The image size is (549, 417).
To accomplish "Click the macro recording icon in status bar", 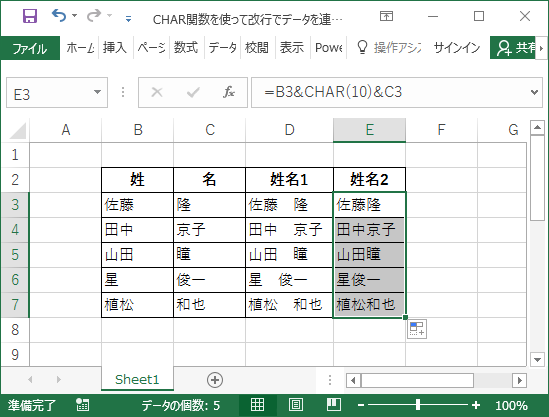I will (x=83, y=405).
